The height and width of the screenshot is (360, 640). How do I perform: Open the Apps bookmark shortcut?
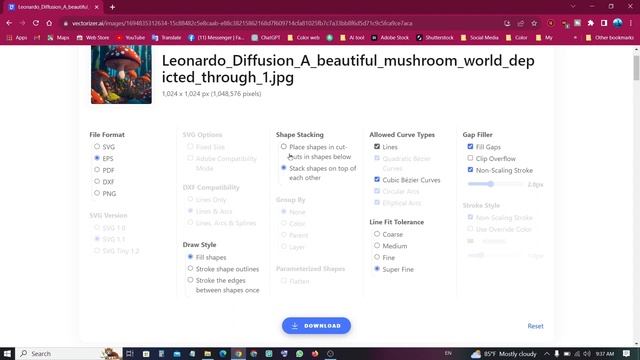pos(17,38)
